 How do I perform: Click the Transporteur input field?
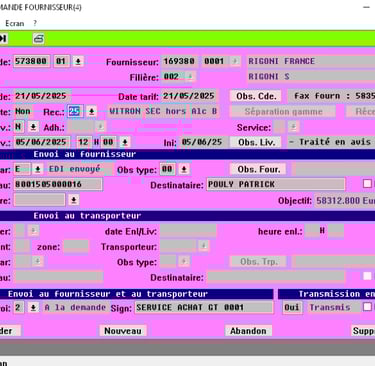point(178,246)
